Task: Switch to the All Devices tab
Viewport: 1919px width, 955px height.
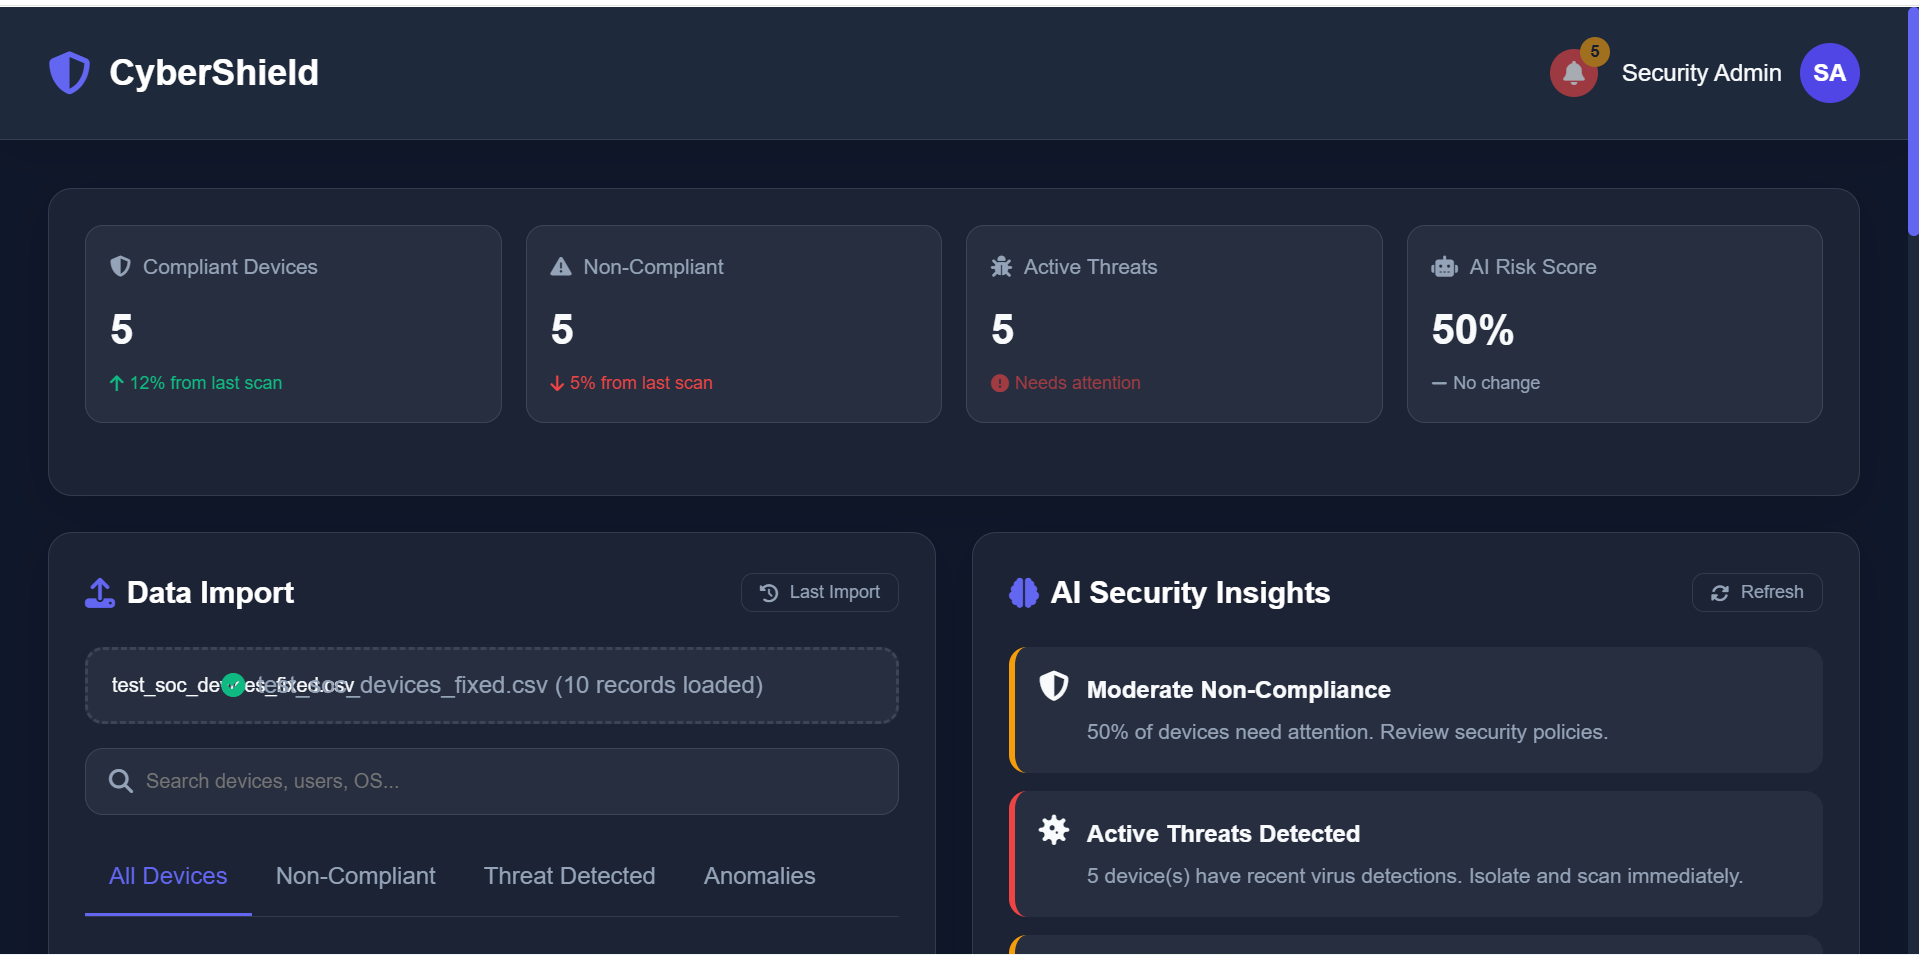Action: (x=168, y=876)
